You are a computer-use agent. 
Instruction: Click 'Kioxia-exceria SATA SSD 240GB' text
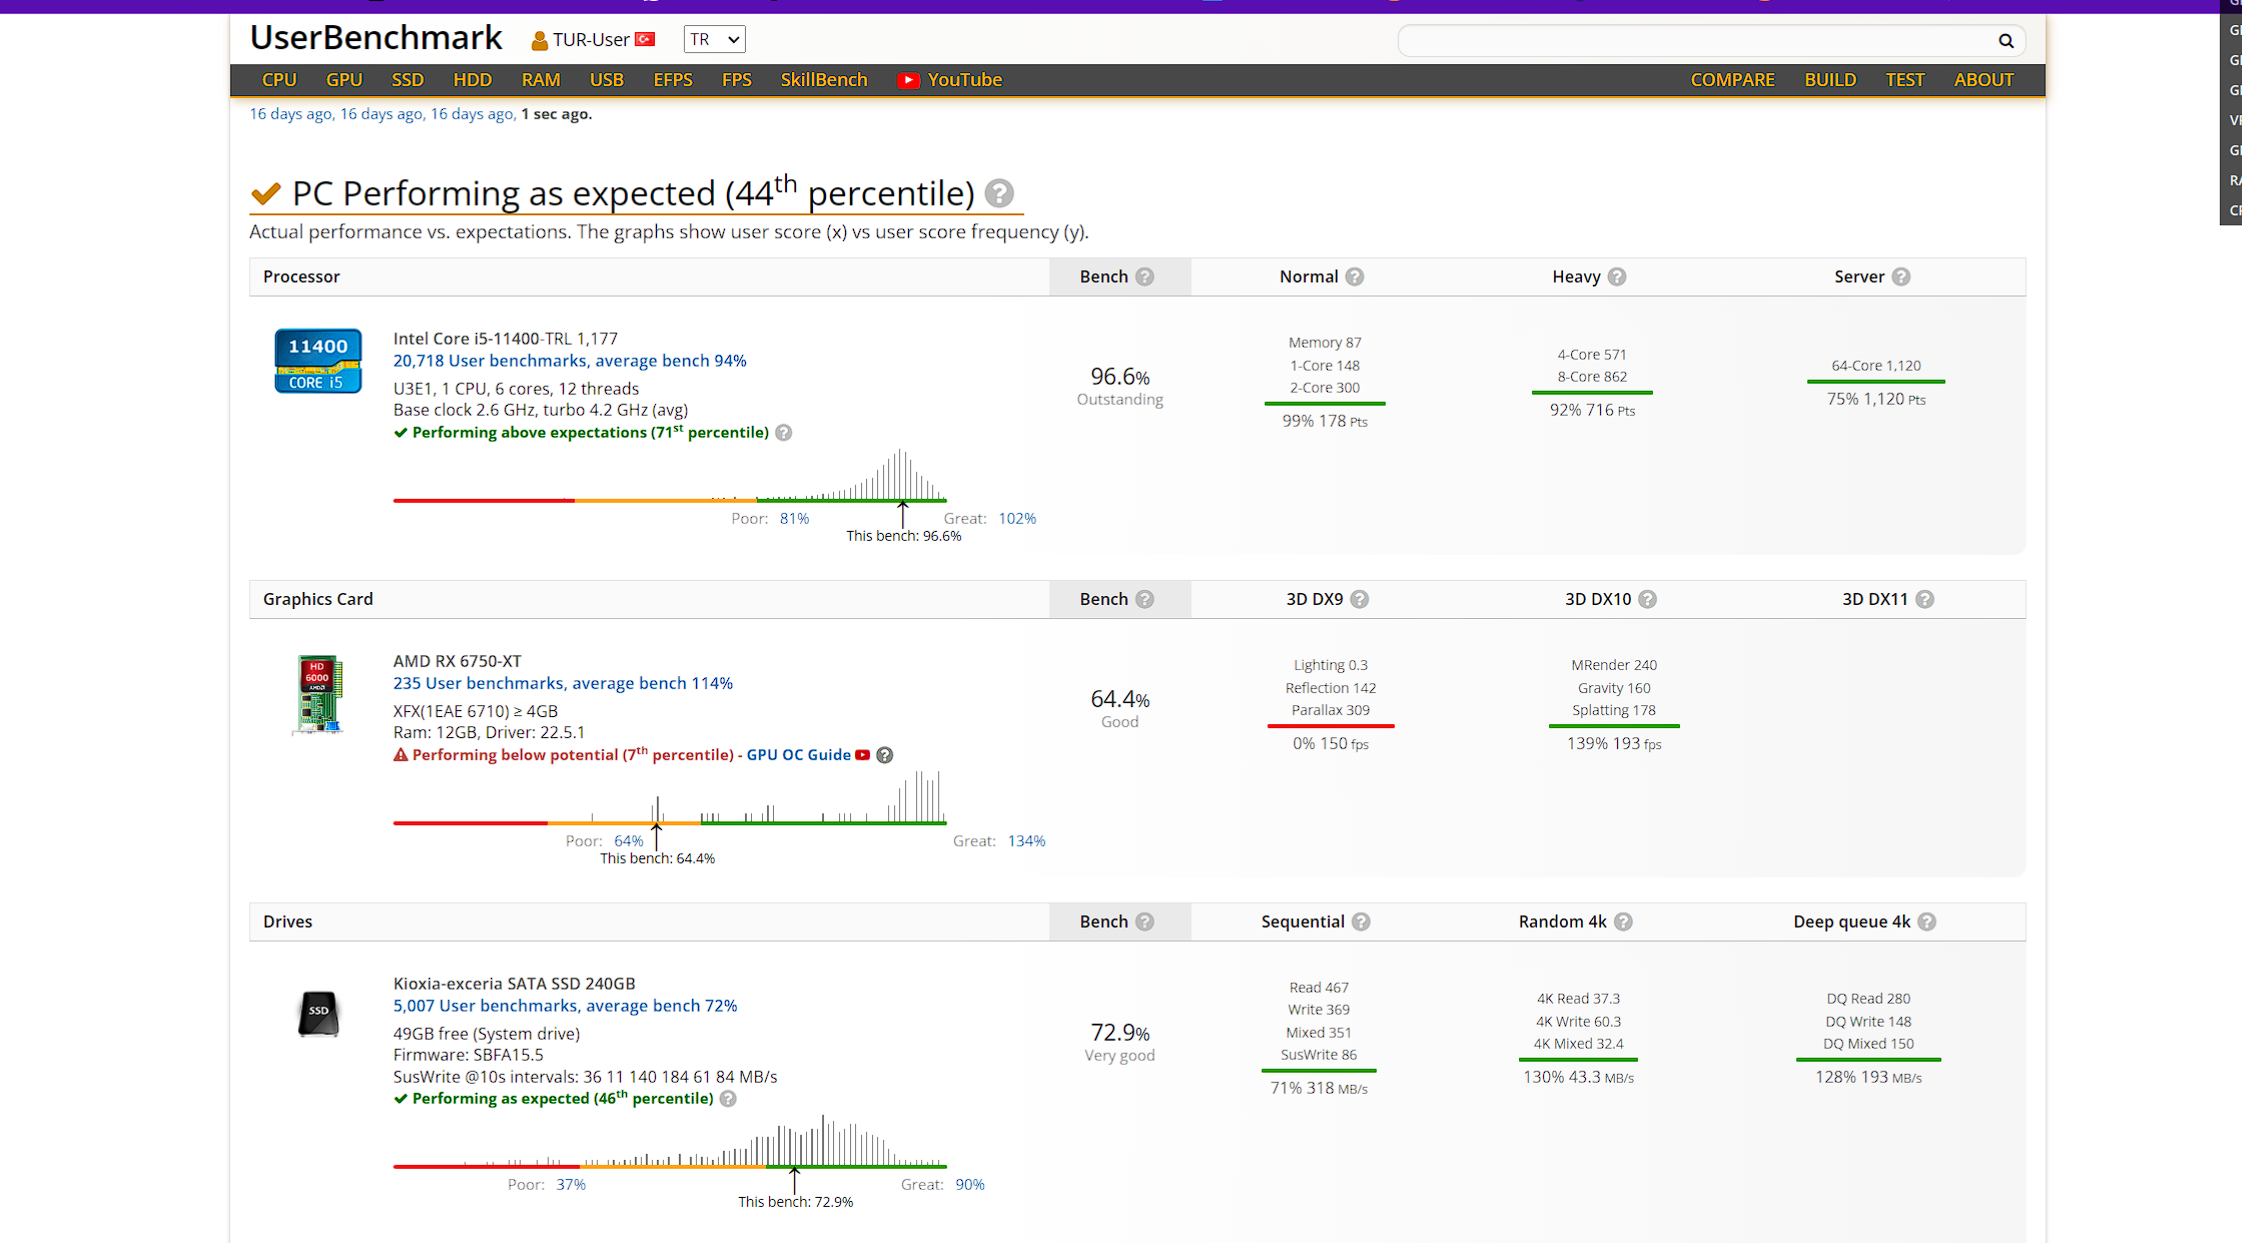[x=514, y=984]
